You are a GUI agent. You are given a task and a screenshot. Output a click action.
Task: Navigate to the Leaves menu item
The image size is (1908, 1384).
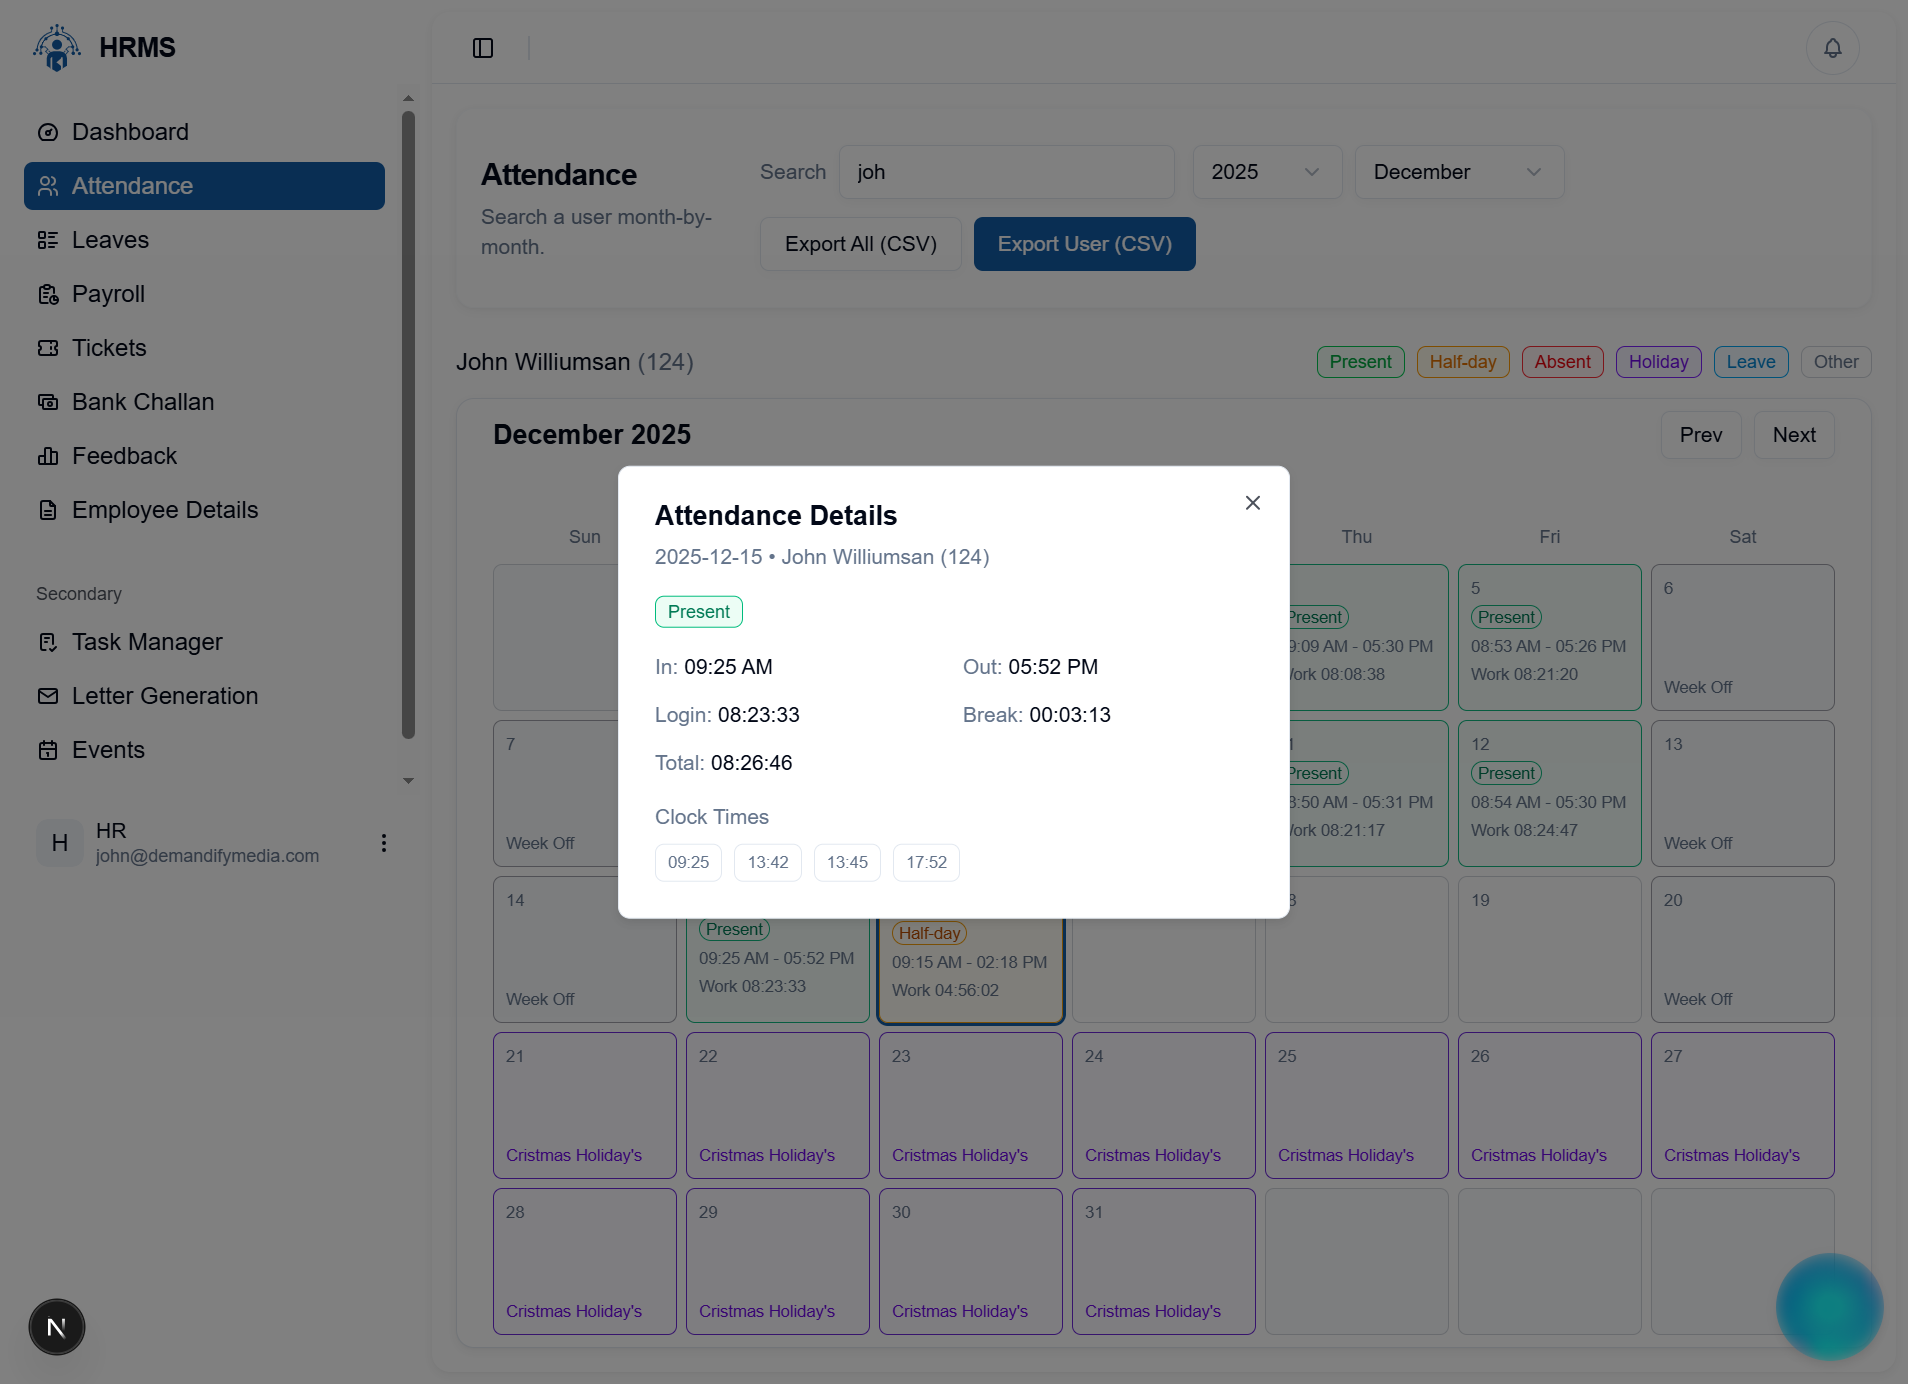coord(110,239)
